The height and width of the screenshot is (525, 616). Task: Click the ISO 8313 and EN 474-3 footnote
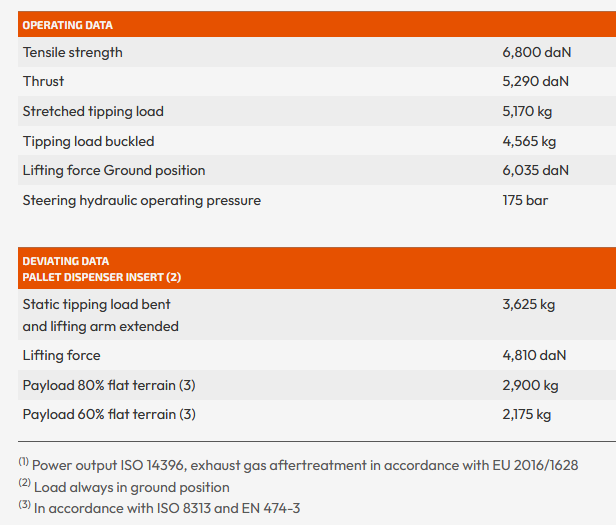point(166,508)
